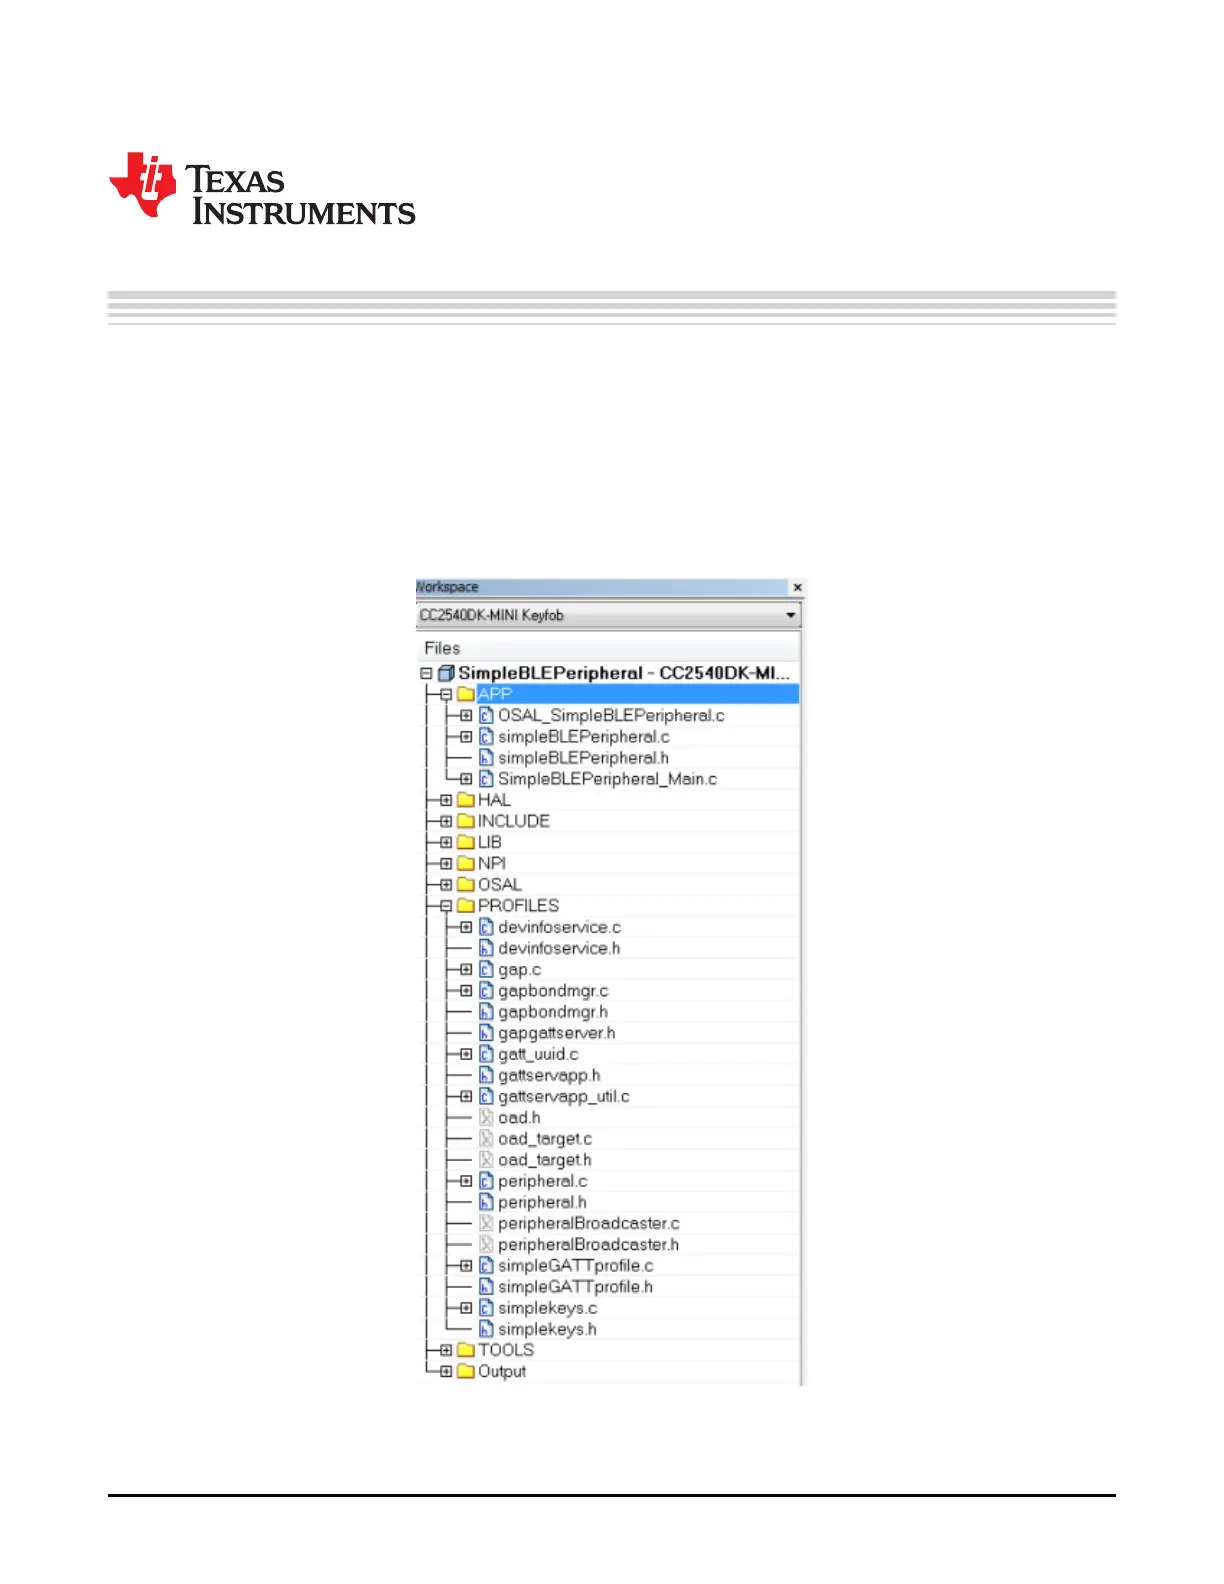
Task: Click the TOOLS folder icon
Action: click(x=466, y=1350)
